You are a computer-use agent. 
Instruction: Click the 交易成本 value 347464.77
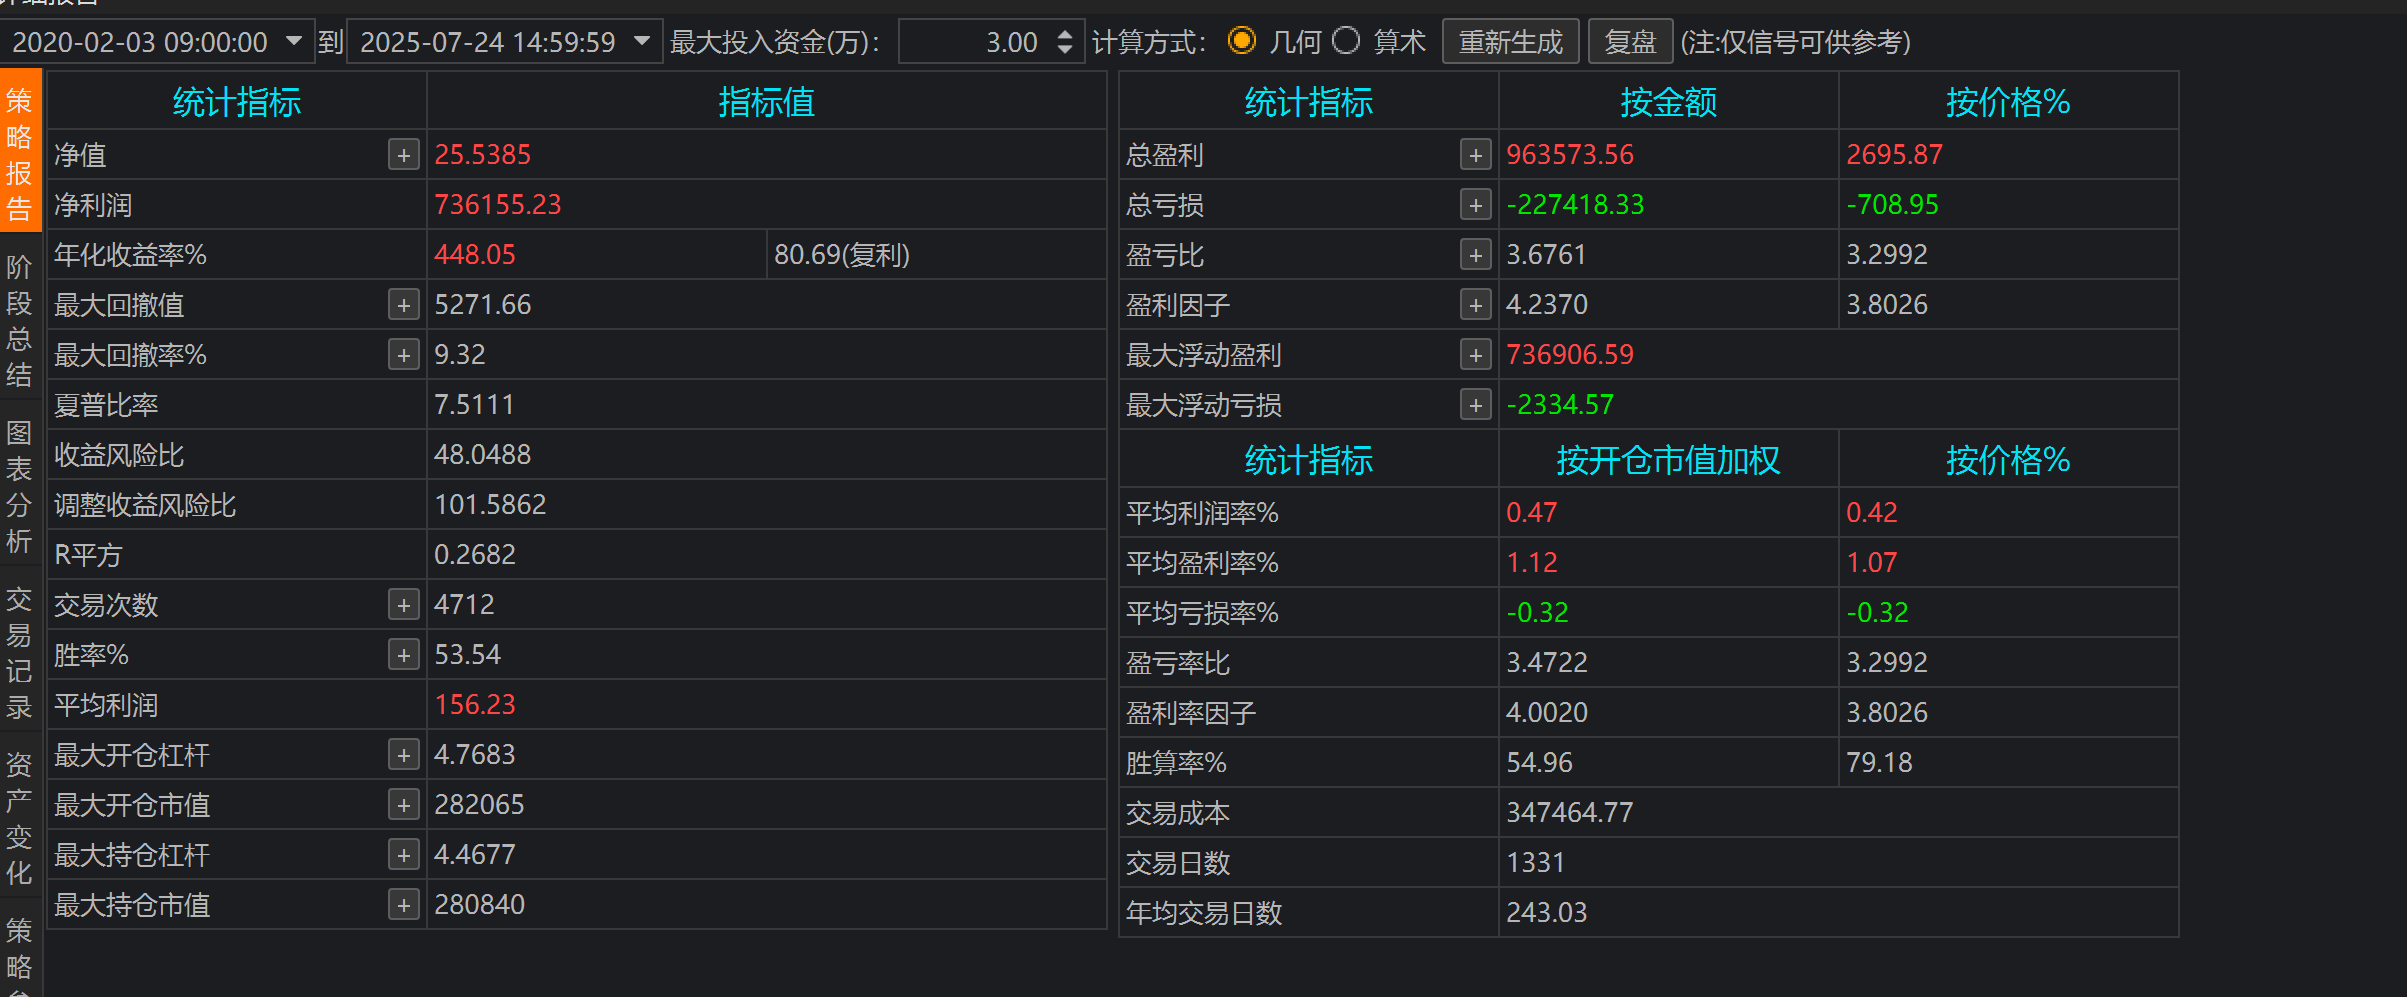(1569, 813)
